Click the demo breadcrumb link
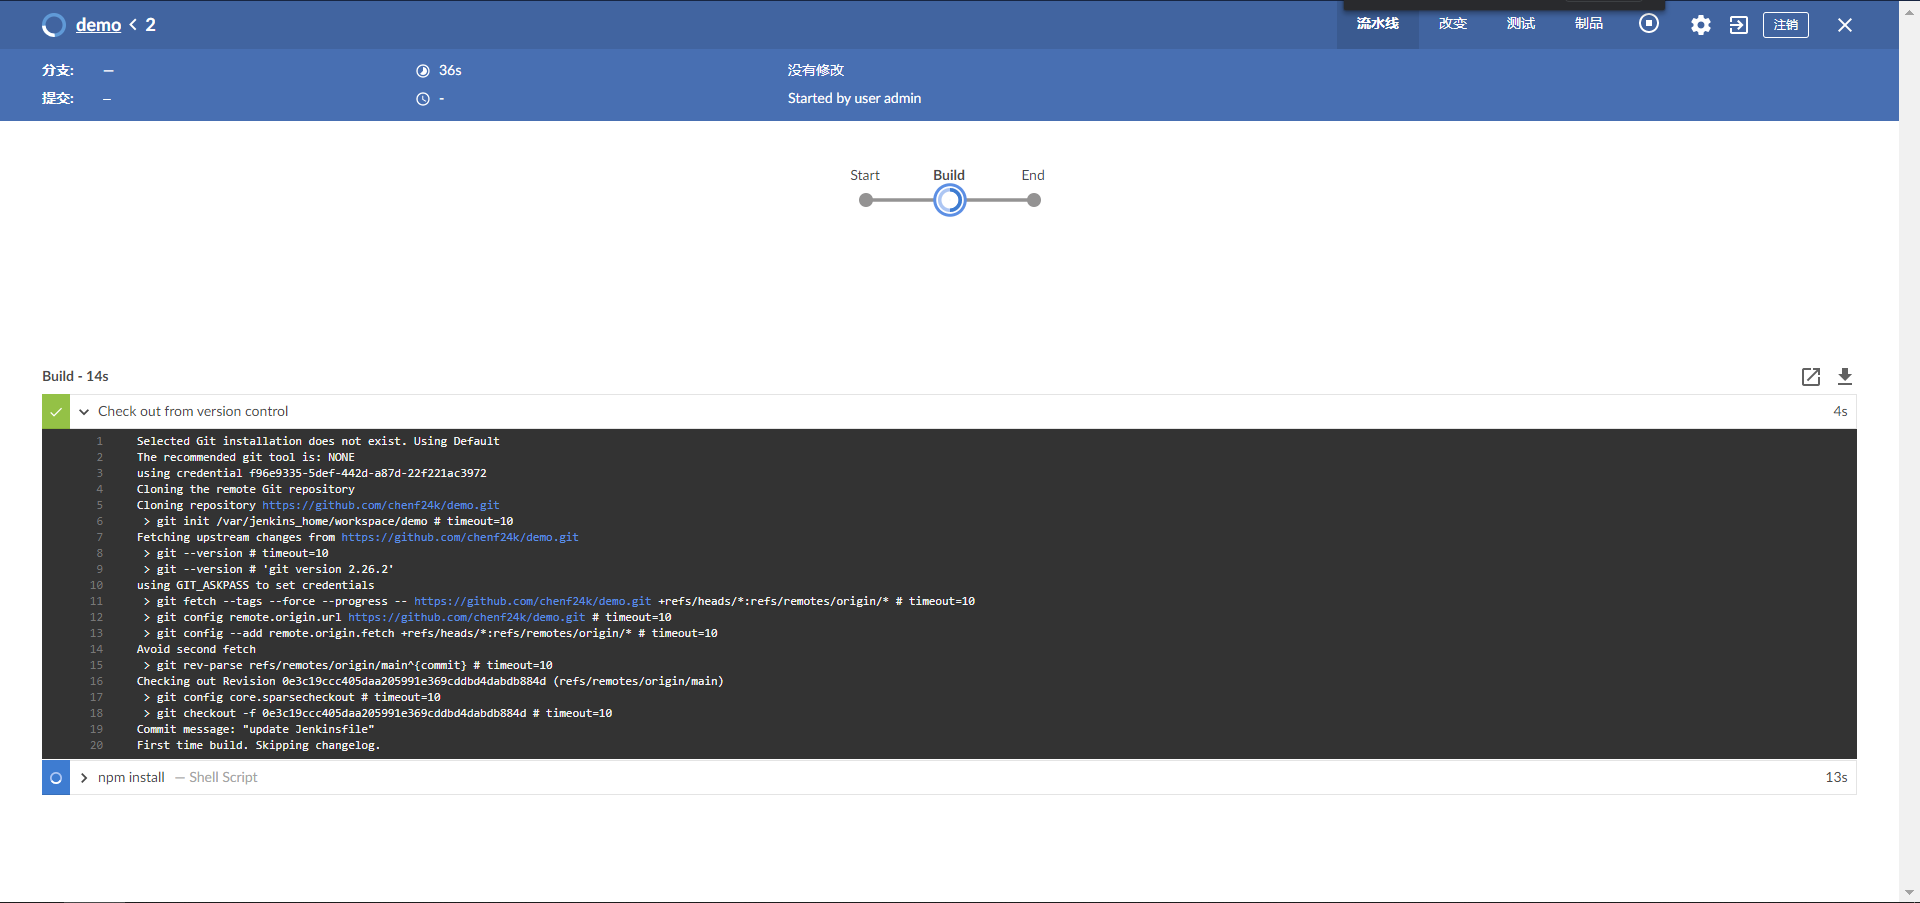Viewport: 1920px width, 903px height. coord(97,24)
